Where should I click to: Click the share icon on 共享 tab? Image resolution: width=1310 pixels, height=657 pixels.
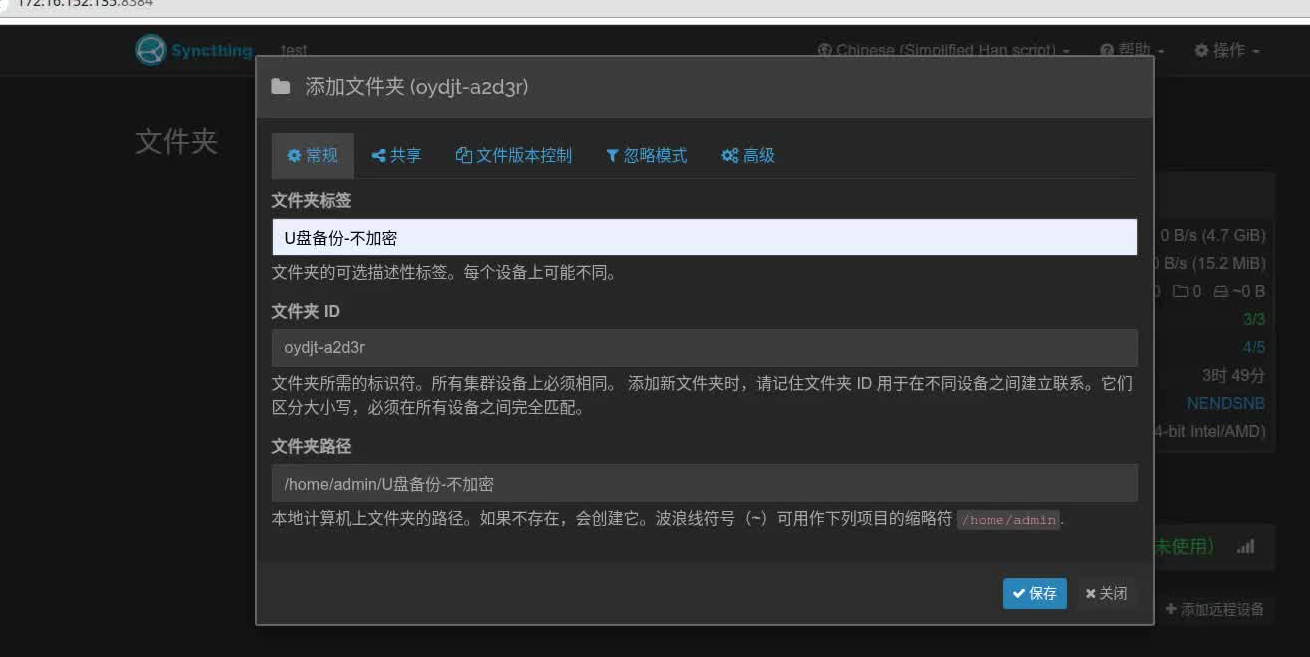tap(376, 155)
